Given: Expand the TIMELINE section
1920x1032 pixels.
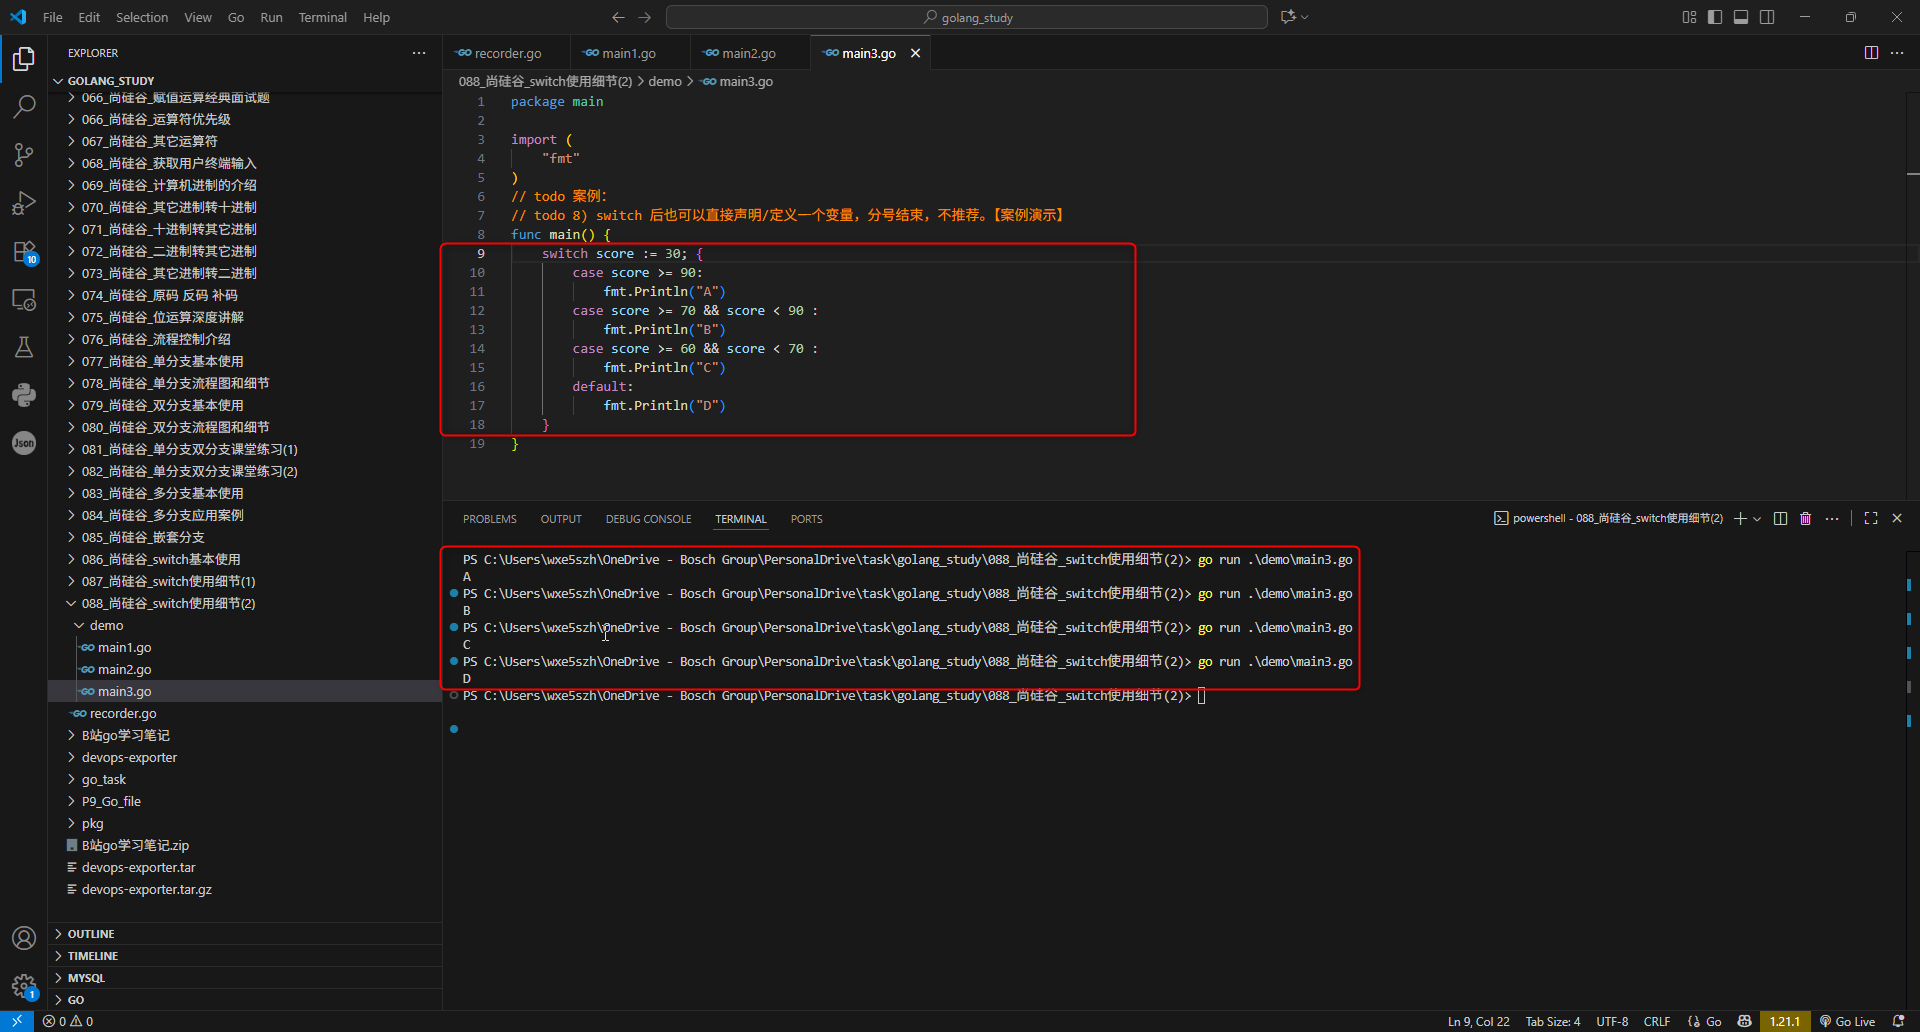Looking at the screenshot, I should [245, 956].
